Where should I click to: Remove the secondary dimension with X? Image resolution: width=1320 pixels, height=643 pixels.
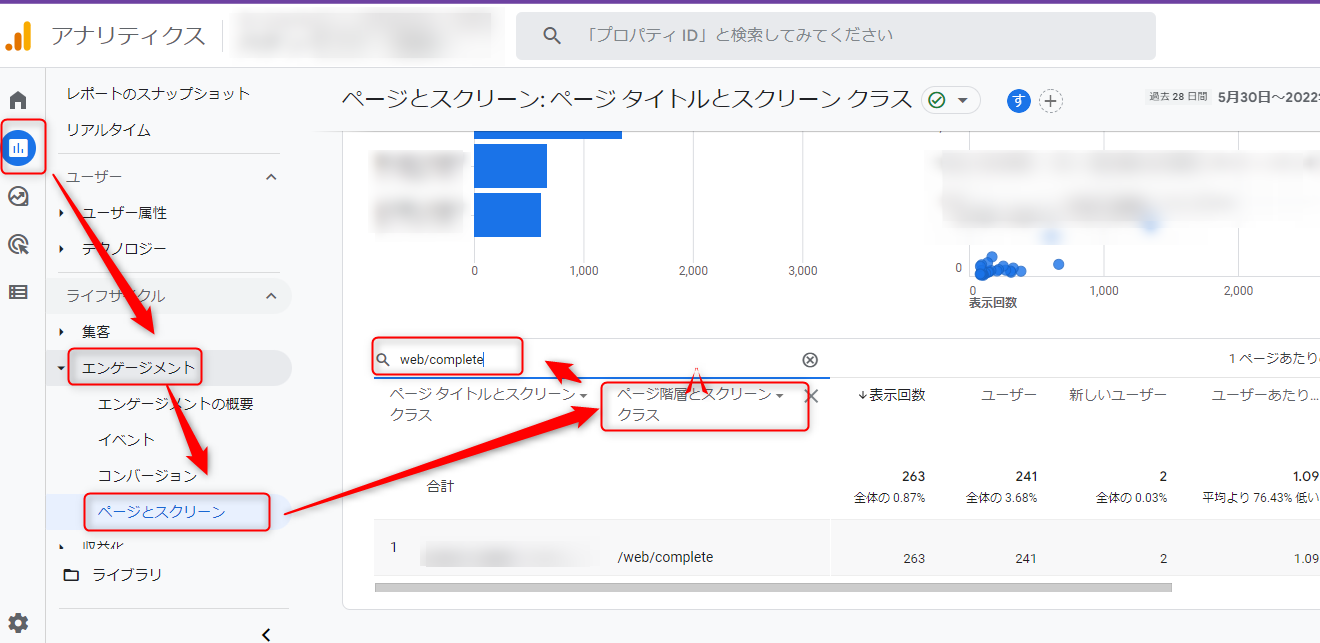811,397
